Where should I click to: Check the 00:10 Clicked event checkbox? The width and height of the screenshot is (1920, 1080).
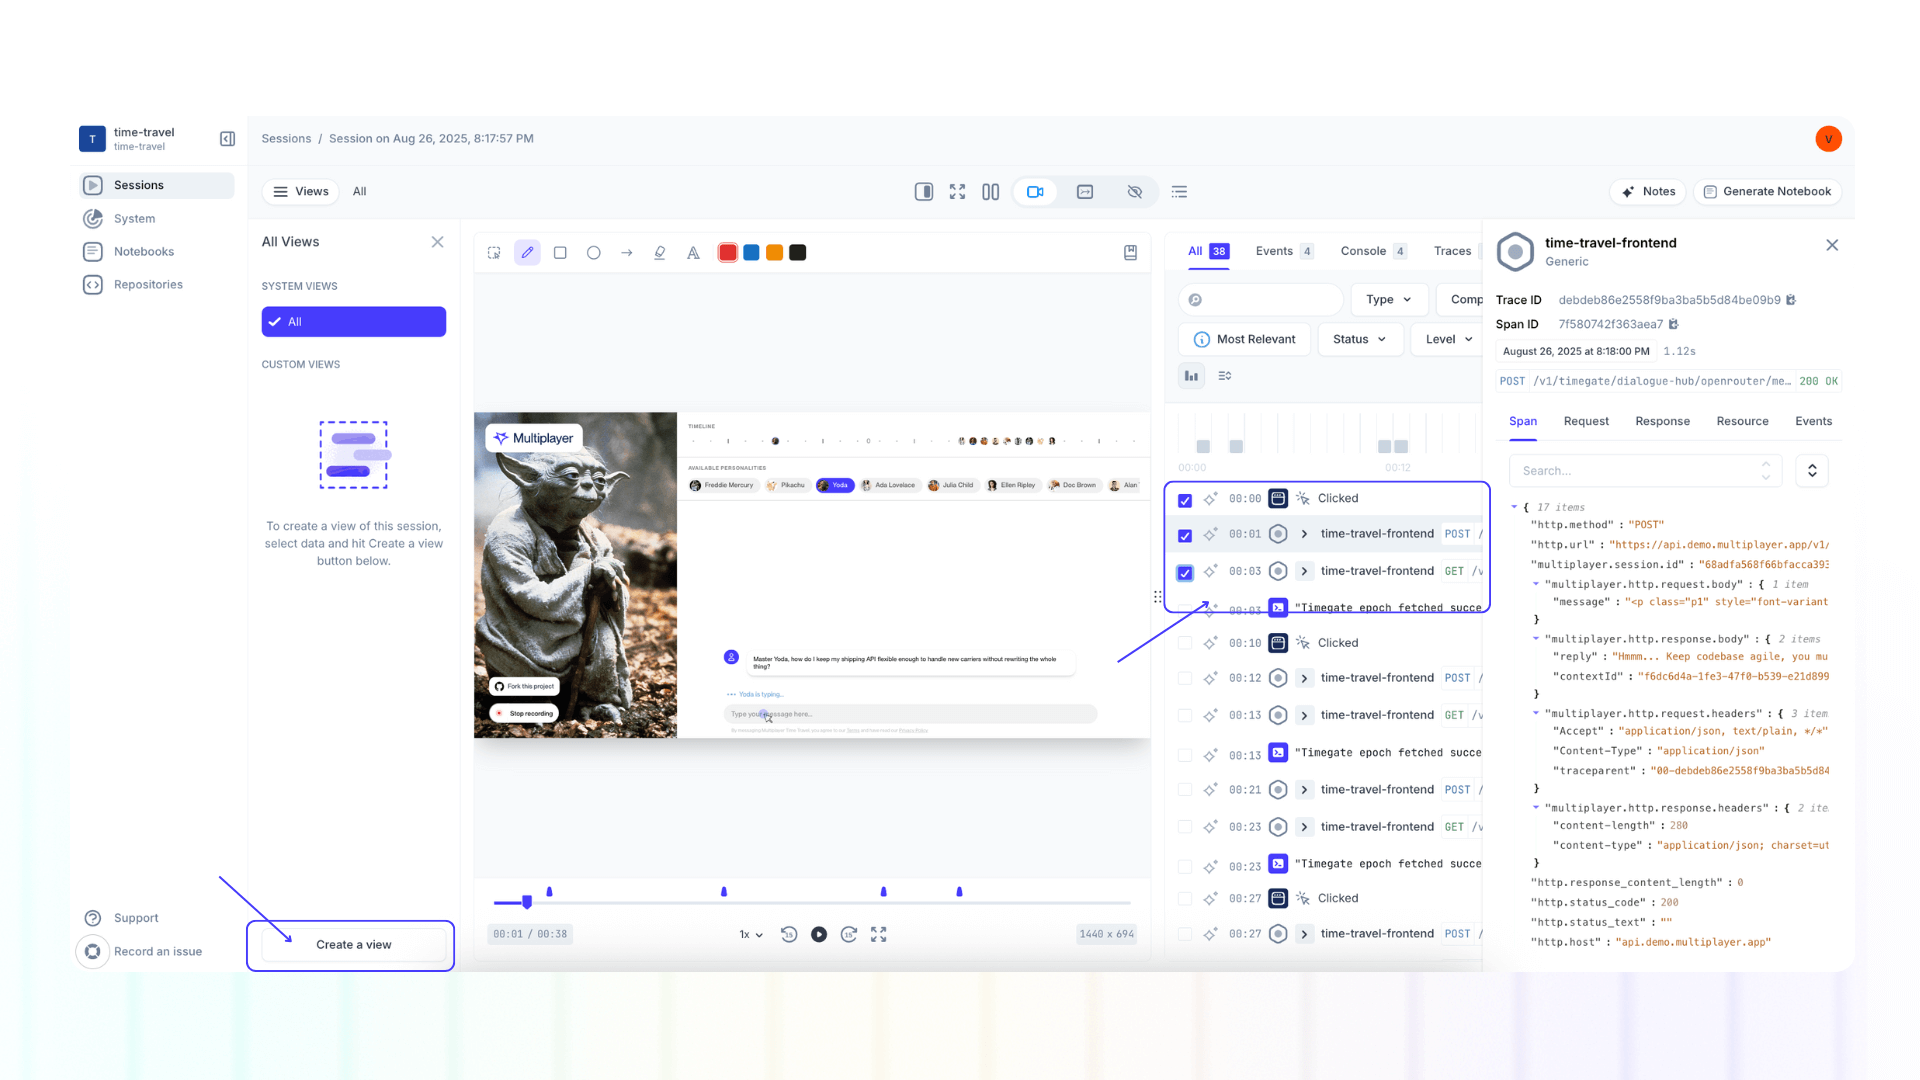pos(1185,643)
